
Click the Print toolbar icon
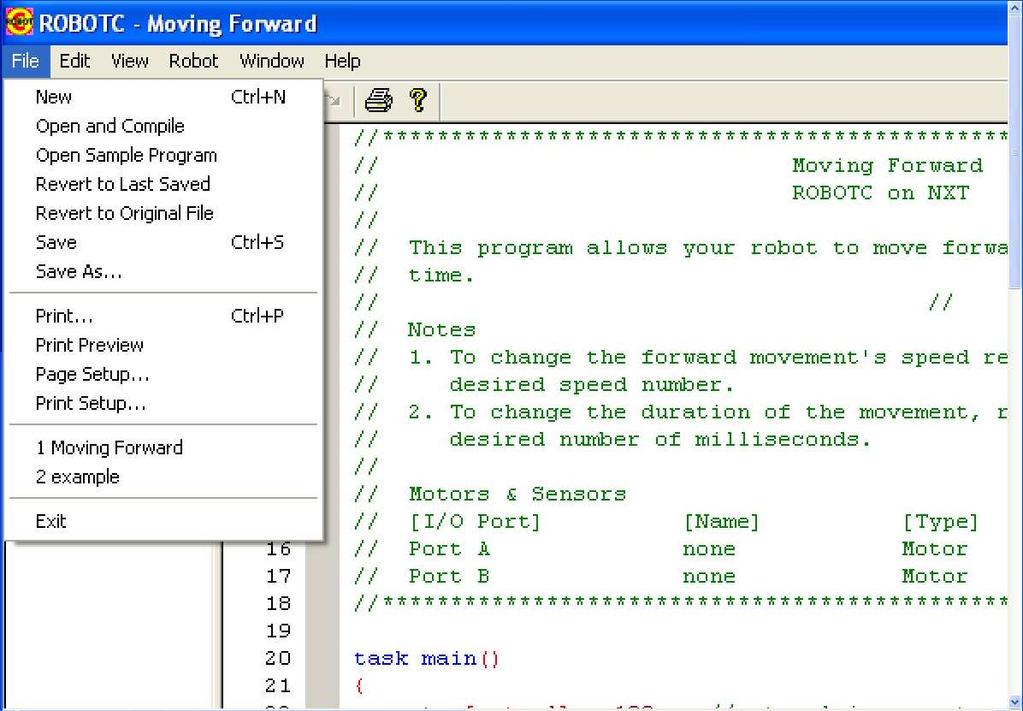[x=378, y=100]
